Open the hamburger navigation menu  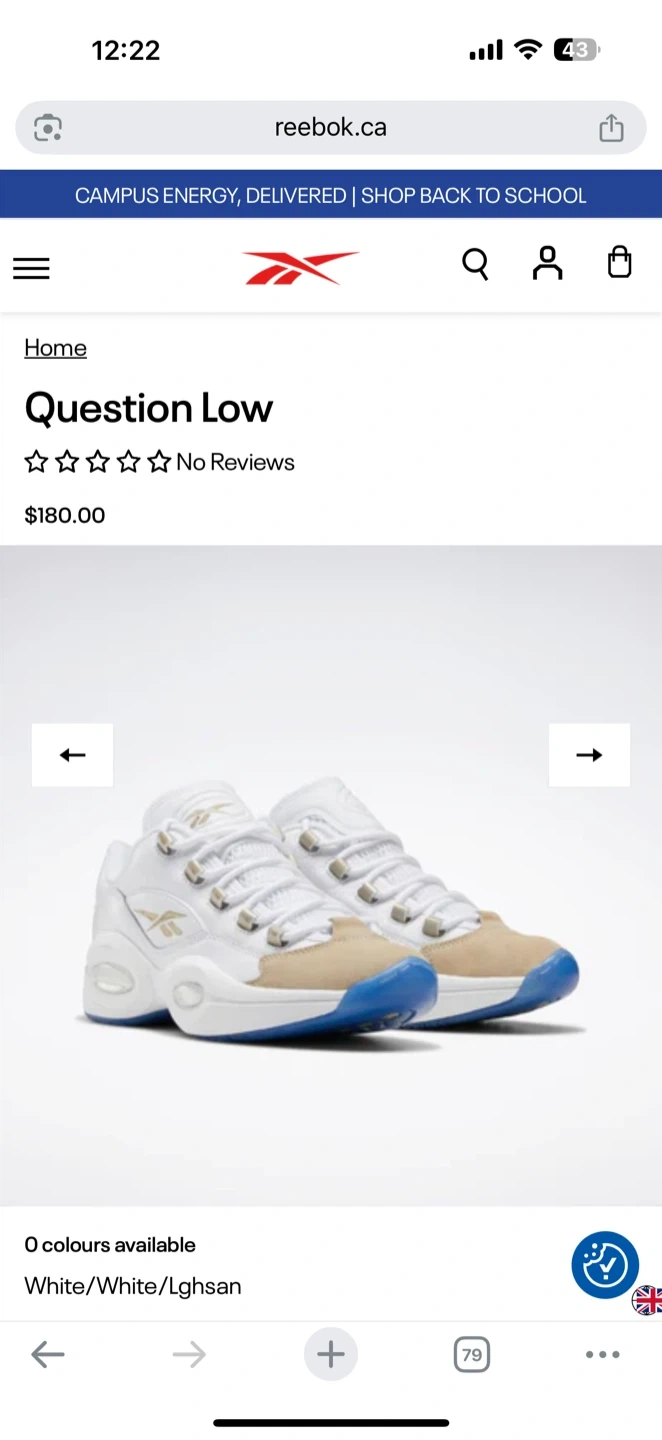click(x=31, y=268)
